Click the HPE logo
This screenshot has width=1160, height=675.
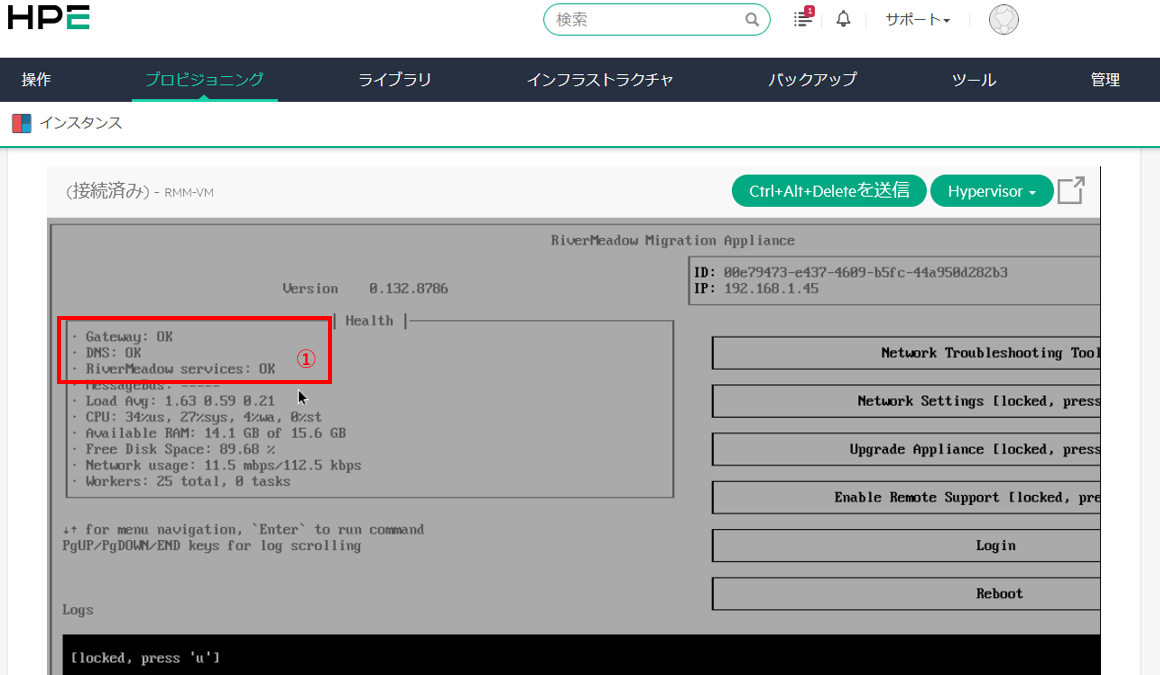click(x=48, y=17)
